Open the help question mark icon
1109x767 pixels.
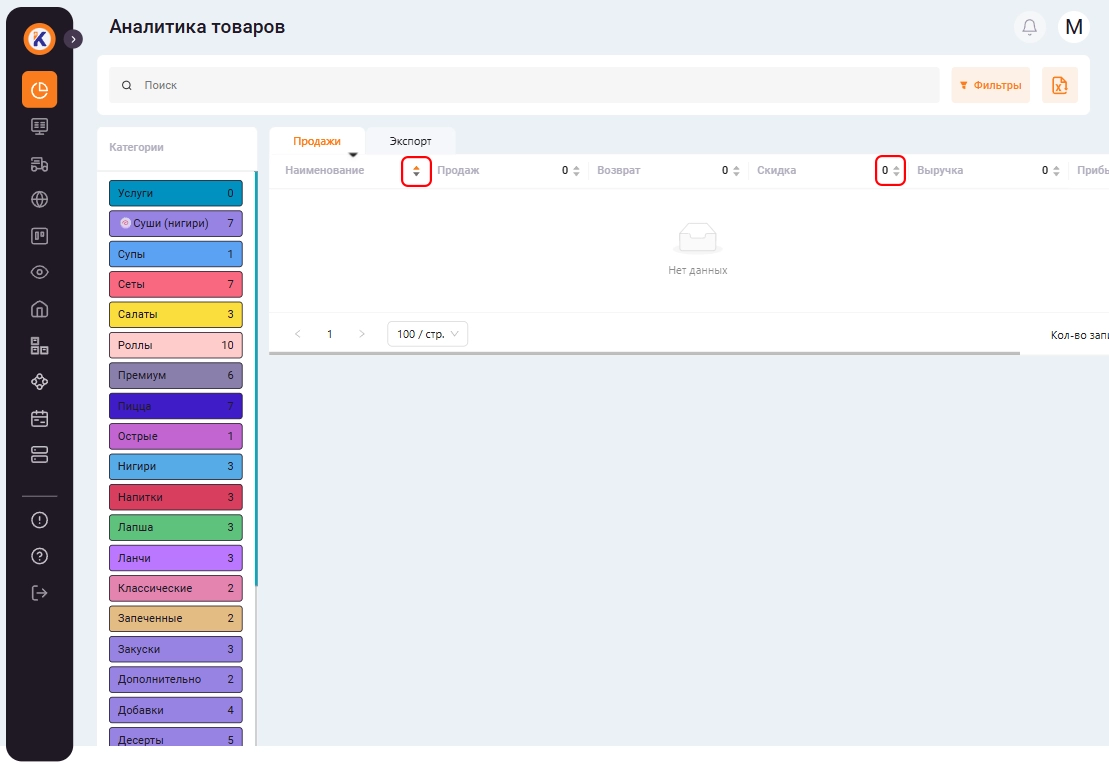pos(39,556)
